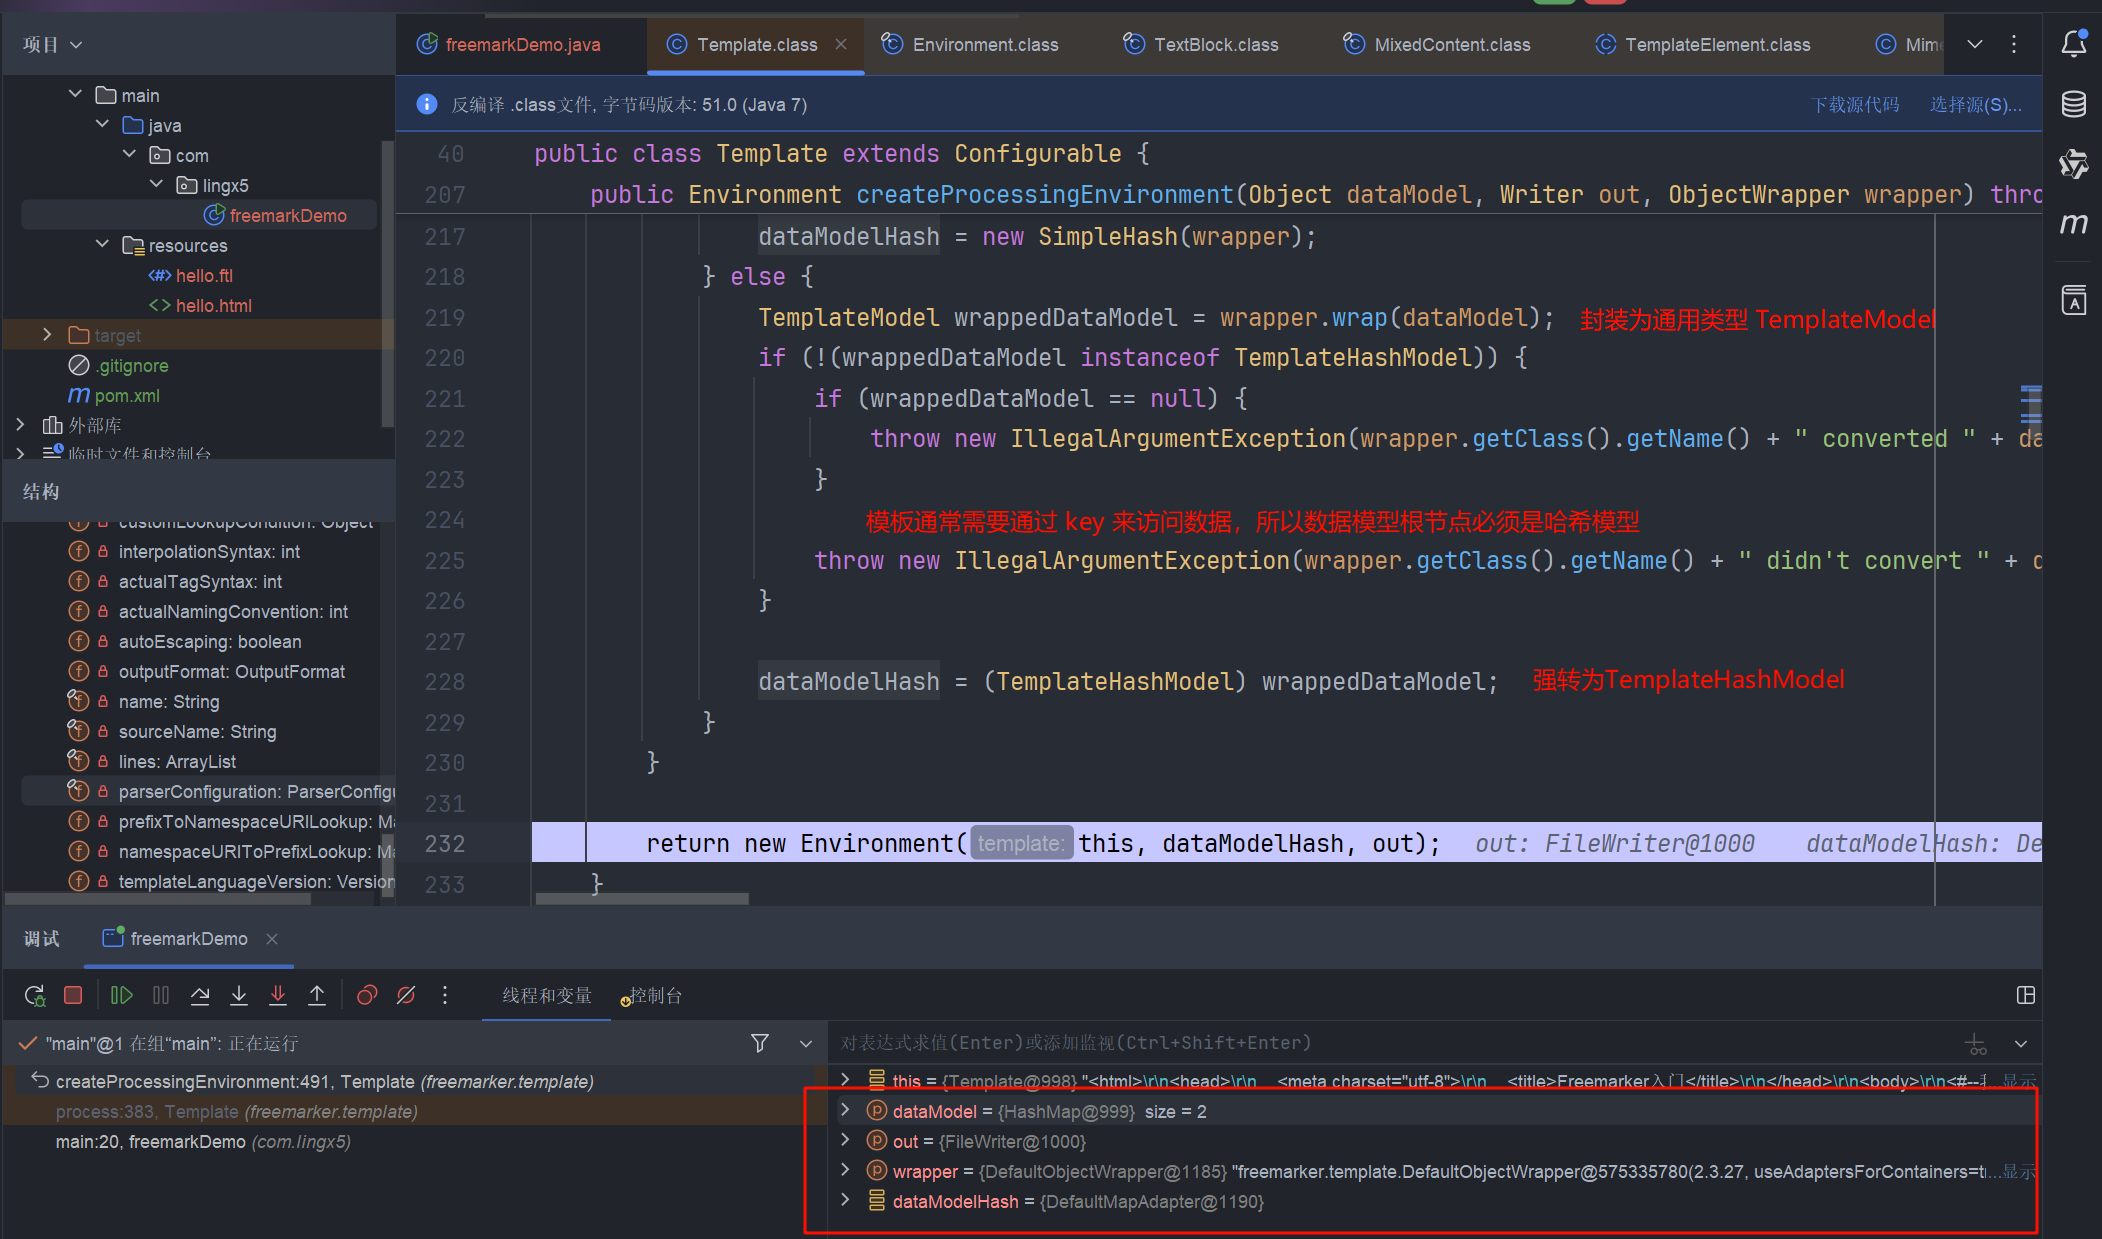Switch to the Environment.class tab
Screen dimensions: 2102x1239
[984, 45]
